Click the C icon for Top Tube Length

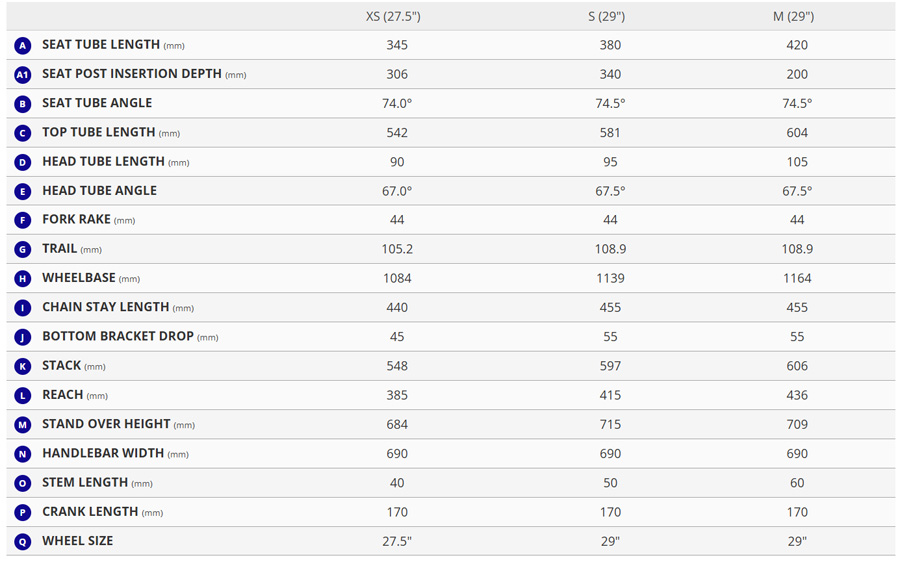(x=23, y=133)
